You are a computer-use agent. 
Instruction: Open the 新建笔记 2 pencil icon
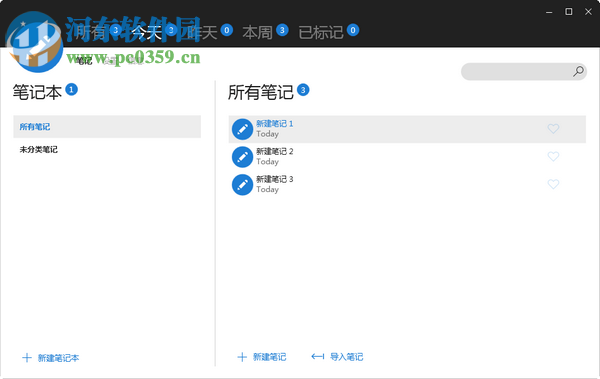pyautogui.click(x=242, y=157)
